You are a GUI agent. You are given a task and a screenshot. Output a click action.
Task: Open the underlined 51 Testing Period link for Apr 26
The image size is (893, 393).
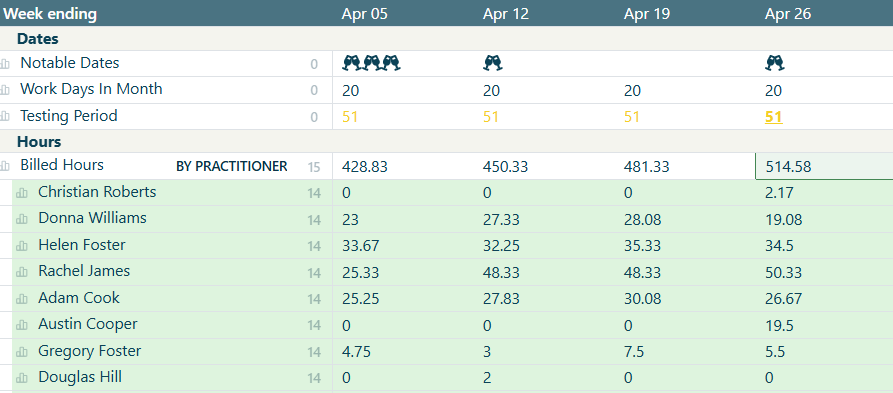pyautogui.click(x=773, y=117)
